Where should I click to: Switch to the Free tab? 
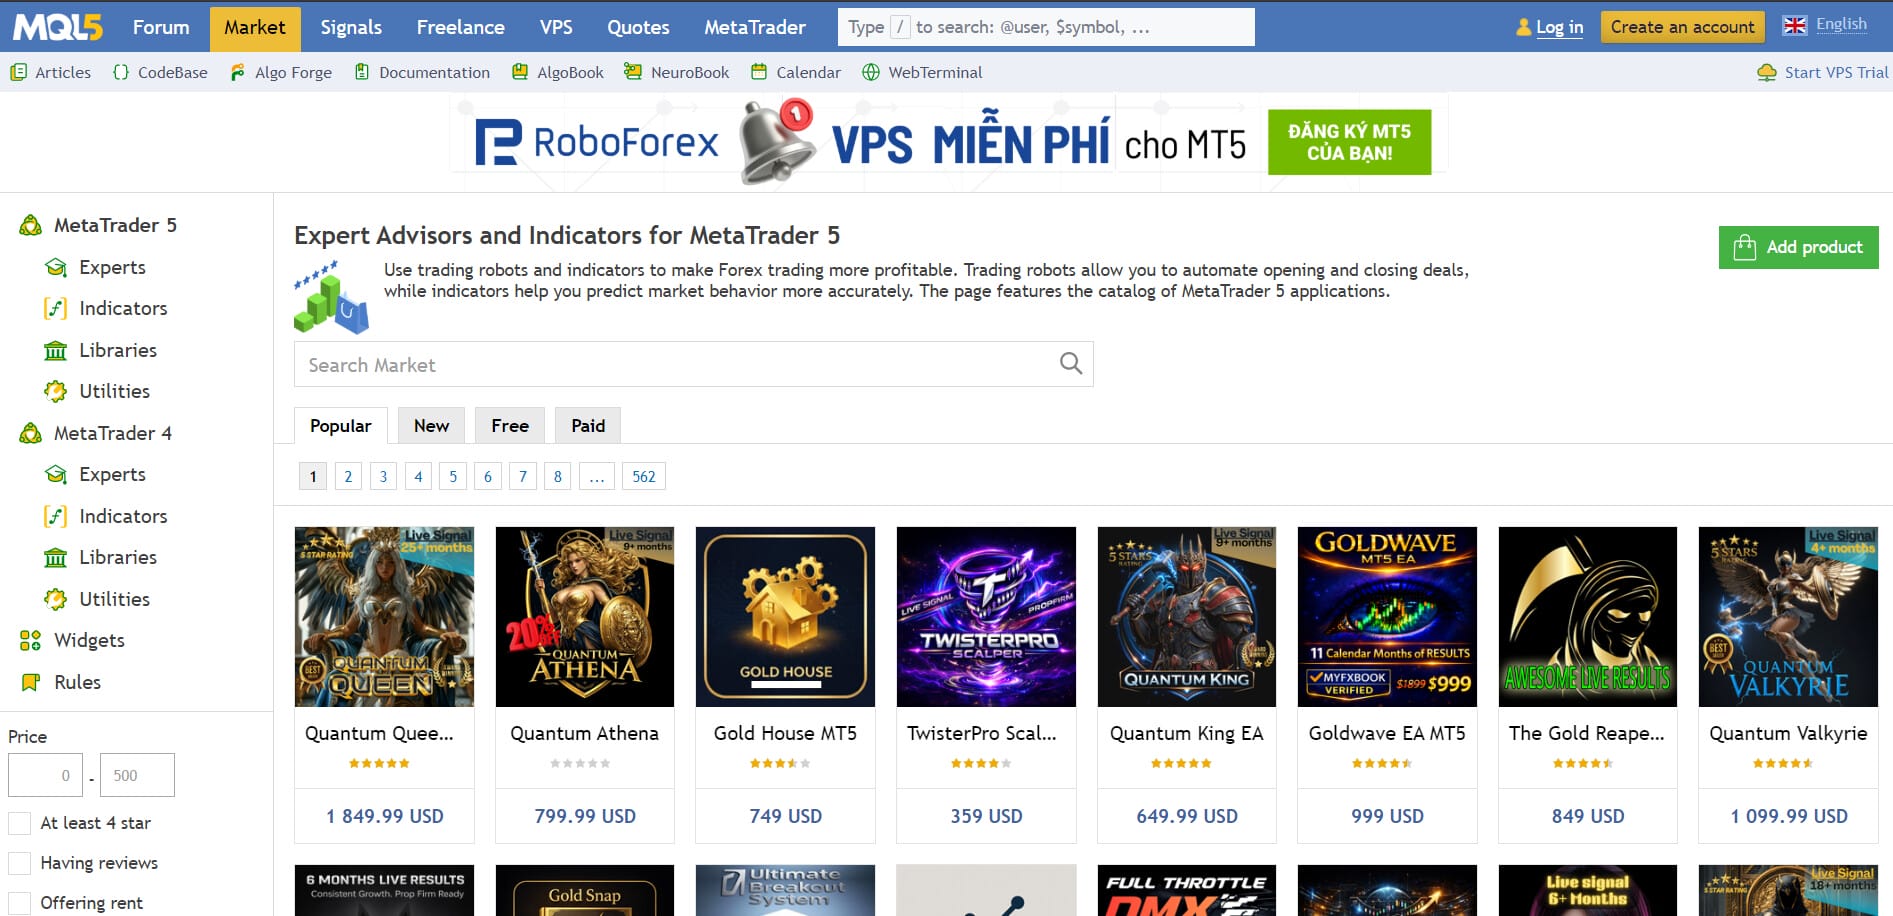(x=509, y=426)
